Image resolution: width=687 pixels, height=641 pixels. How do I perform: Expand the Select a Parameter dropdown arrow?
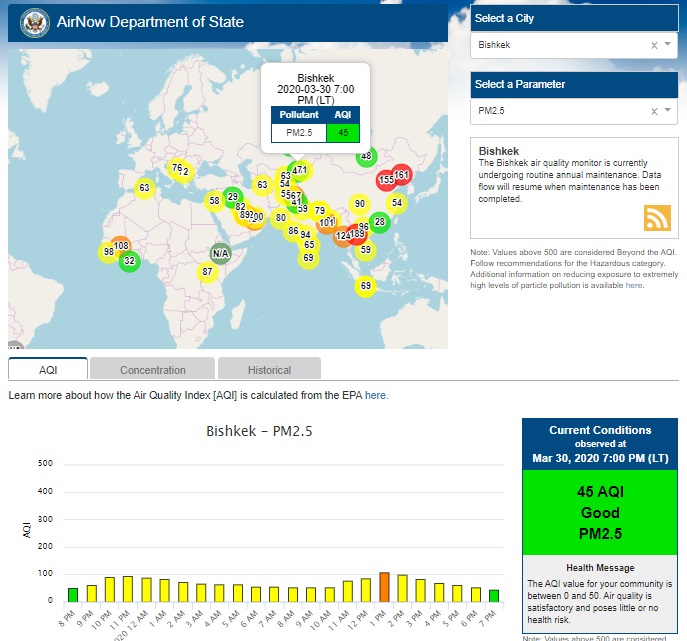pos(667,111)
